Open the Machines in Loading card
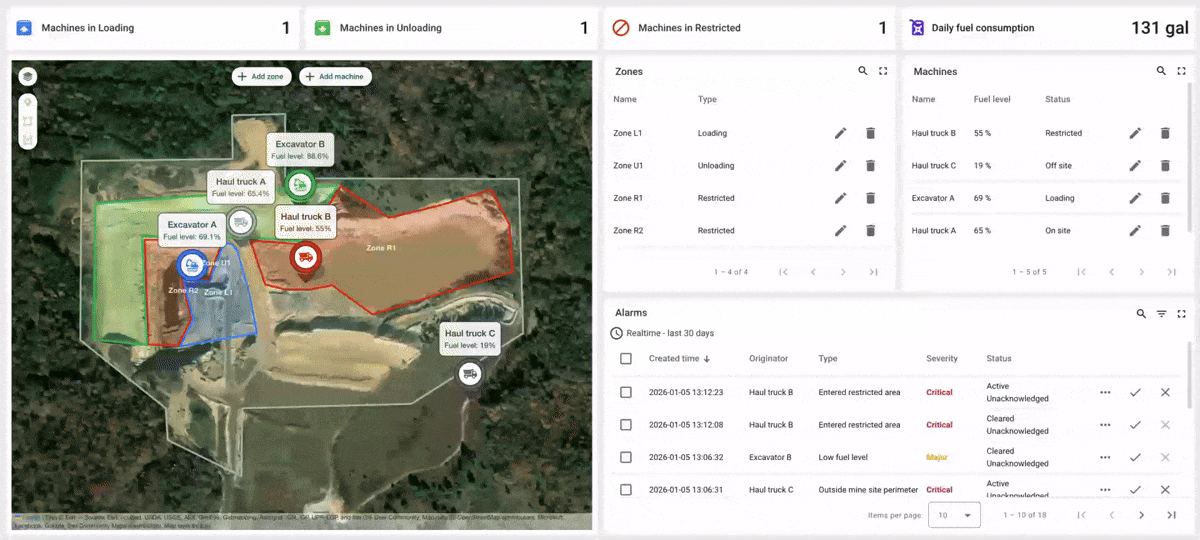 pos(152,28)
